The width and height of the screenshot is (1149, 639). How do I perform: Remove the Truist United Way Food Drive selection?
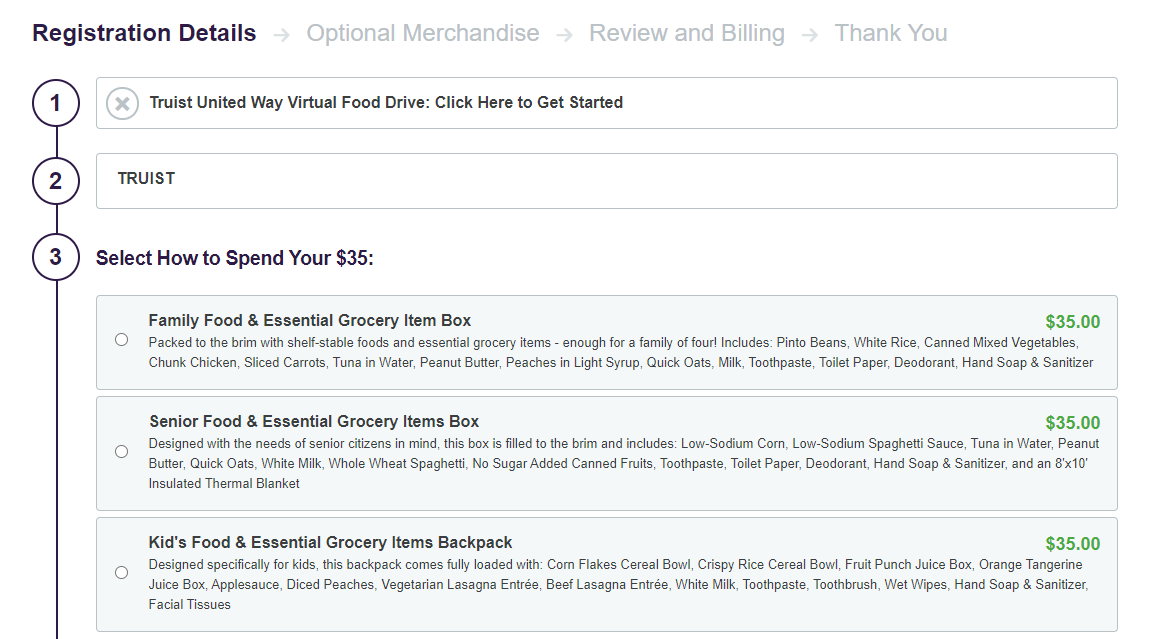coord(122,103)
